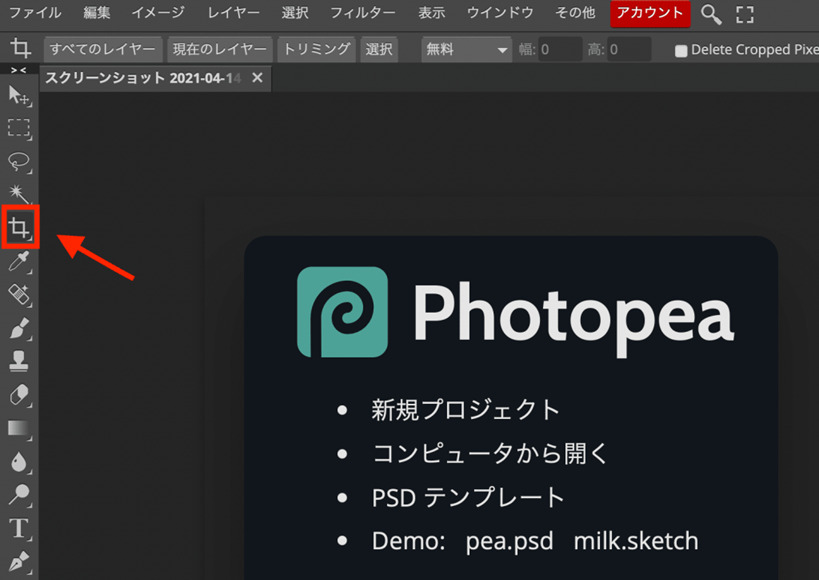Select the Eyedropper tool
The image size is (819, 580).
(19, 262)
